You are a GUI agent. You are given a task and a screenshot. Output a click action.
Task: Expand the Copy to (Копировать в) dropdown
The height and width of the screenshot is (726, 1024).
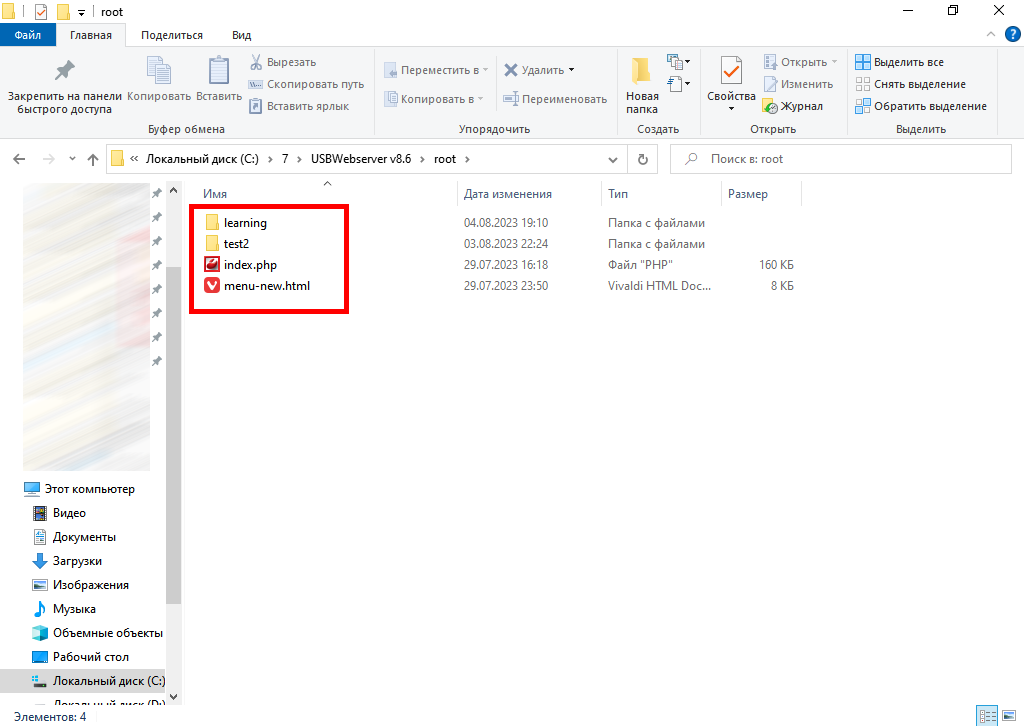click(433, 99)
